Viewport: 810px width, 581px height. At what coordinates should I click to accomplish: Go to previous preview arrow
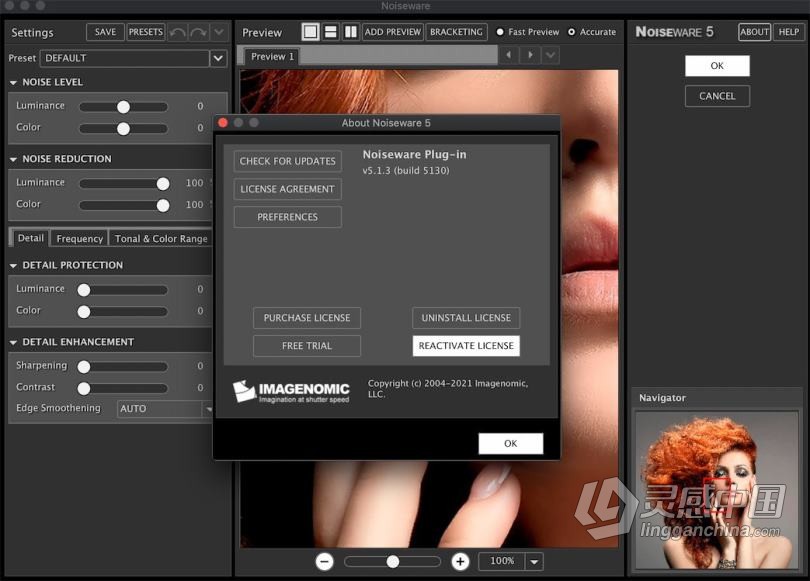pyautogui.click(x=509, y=55)
